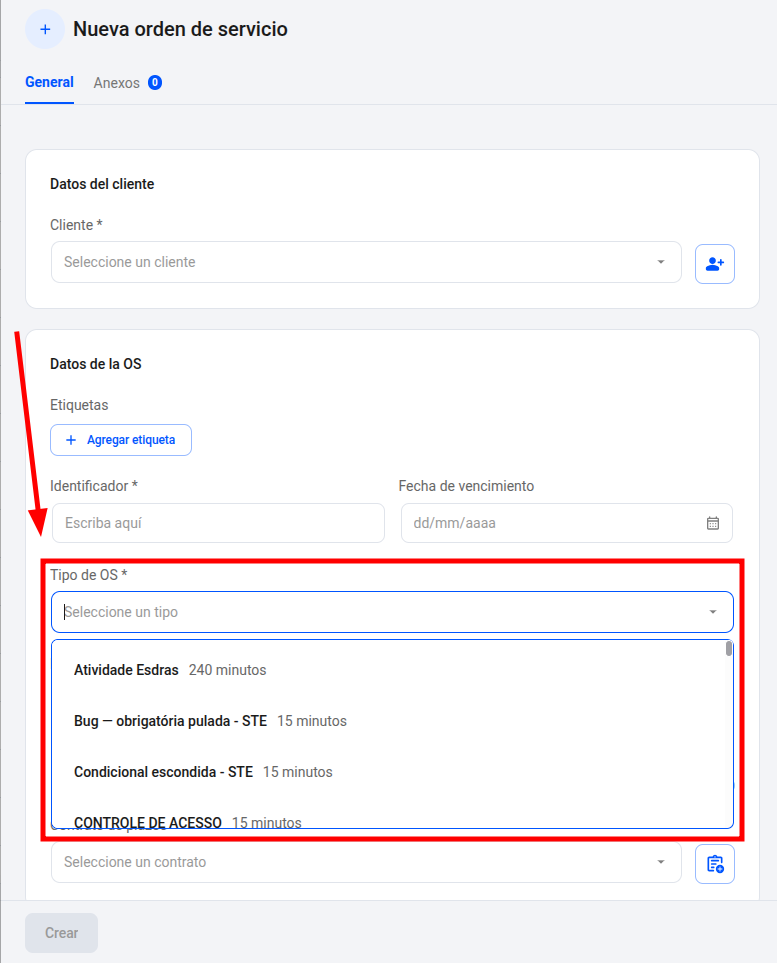Click the plus icon beside Nueva orden de servicio
777x963 pixels.
pos(45,29)
